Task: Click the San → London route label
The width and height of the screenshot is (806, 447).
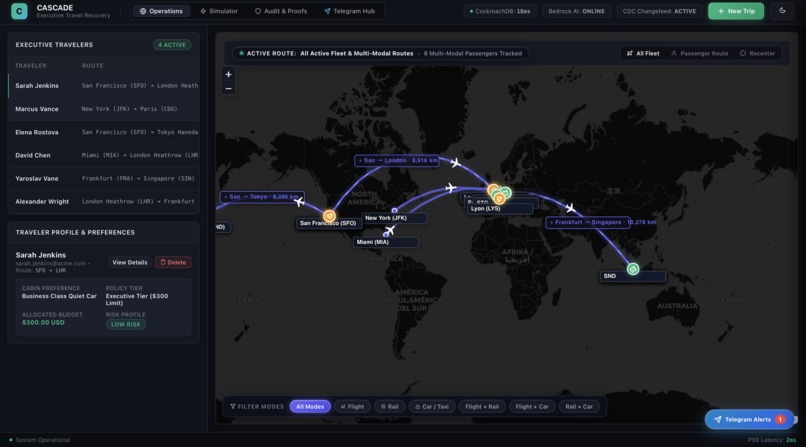Action: click(x=397, y=160)
